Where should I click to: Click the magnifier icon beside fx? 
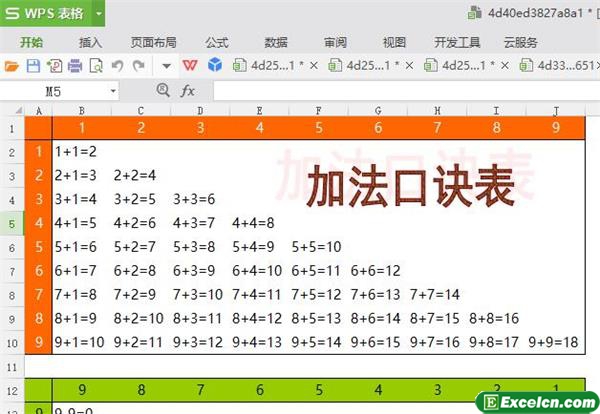pyautogui.click(x=163, y=90)
